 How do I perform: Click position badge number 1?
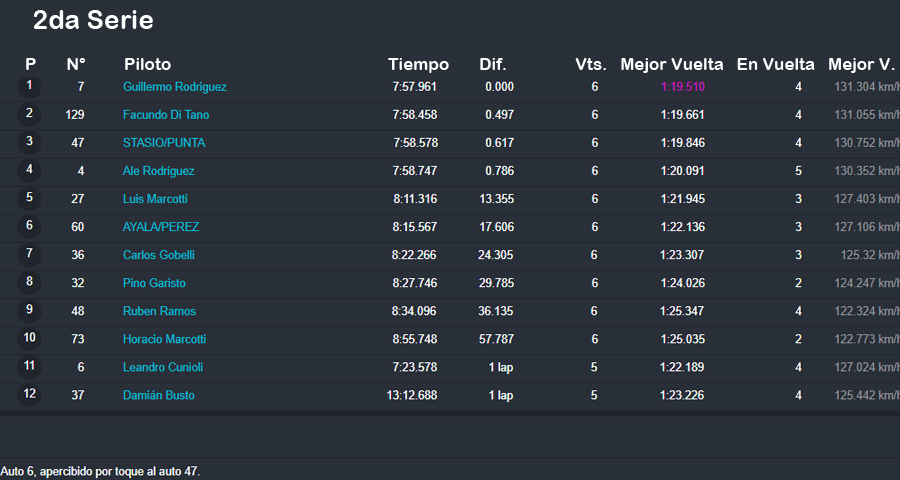pos(29,86)
